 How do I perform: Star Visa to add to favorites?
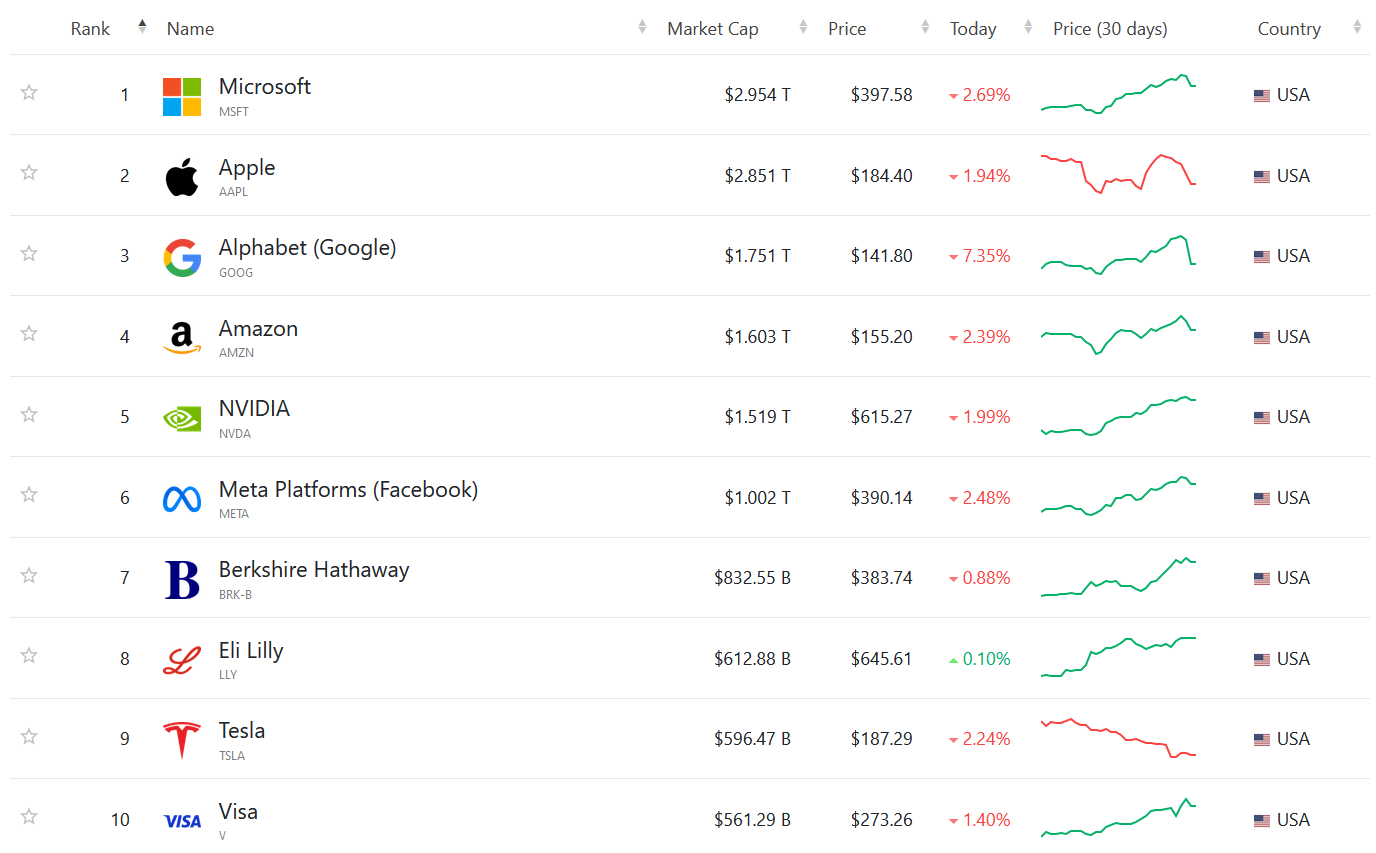(x=29, y=817)
